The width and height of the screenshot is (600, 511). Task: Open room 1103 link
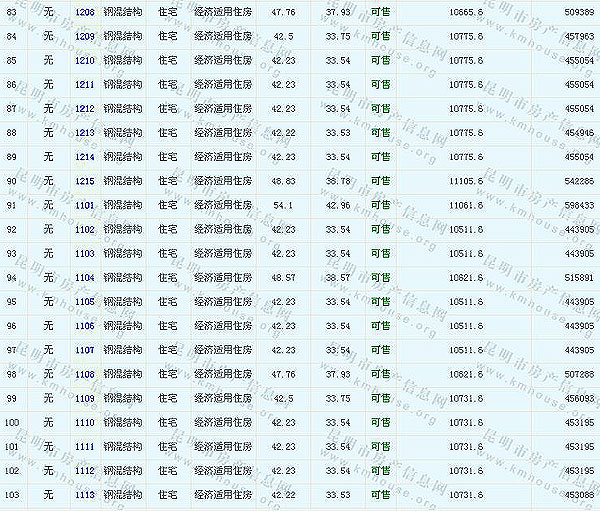coord(85,253)
